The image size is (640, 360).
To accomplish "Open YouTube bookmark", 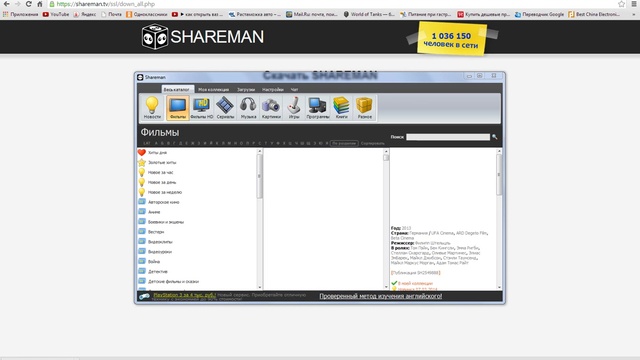I will 56,14.
